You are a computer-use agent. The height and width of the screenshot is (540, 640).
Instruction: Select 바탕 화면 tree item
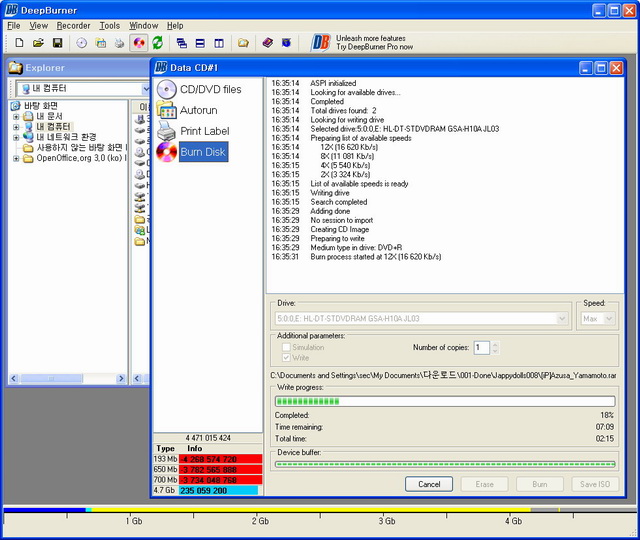(40, 106)
